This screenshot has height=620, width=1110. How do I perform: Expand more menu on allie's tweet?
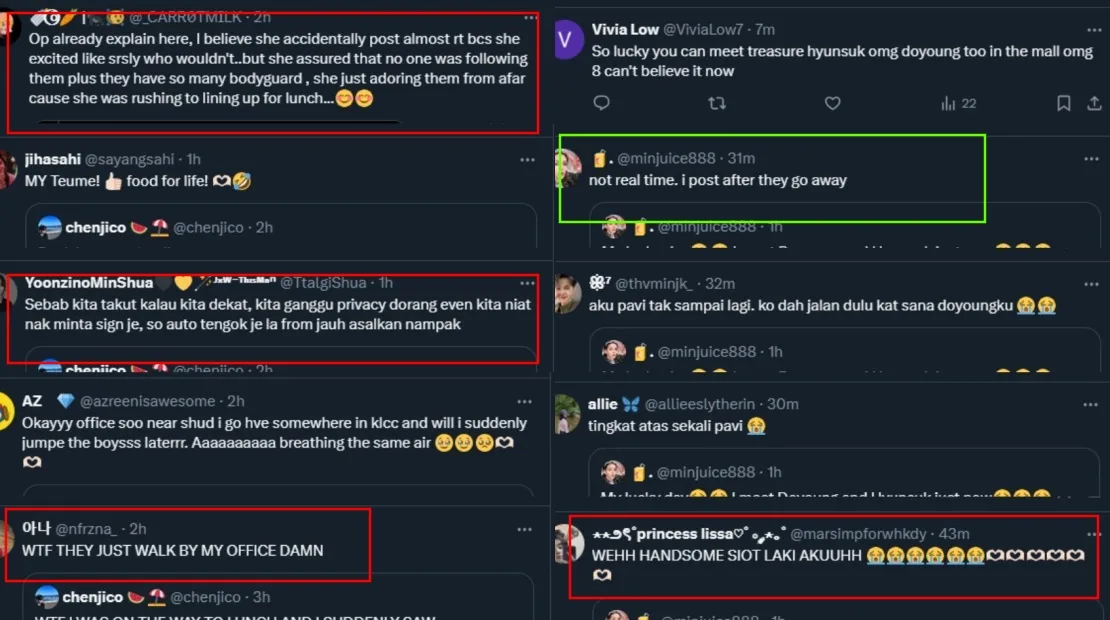pos(1091,405)
